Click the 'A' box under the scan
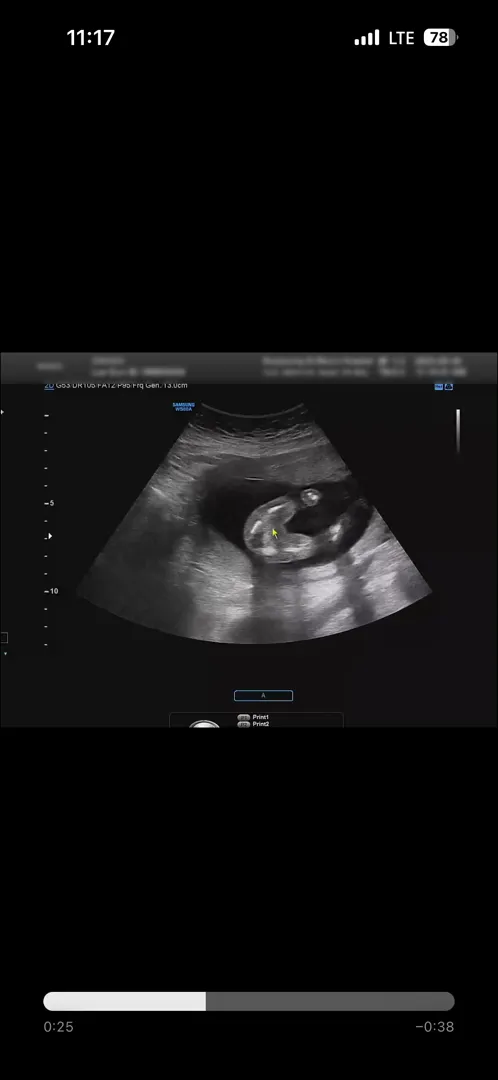This screenshot has height=1080, width=498. pos(263,696)
